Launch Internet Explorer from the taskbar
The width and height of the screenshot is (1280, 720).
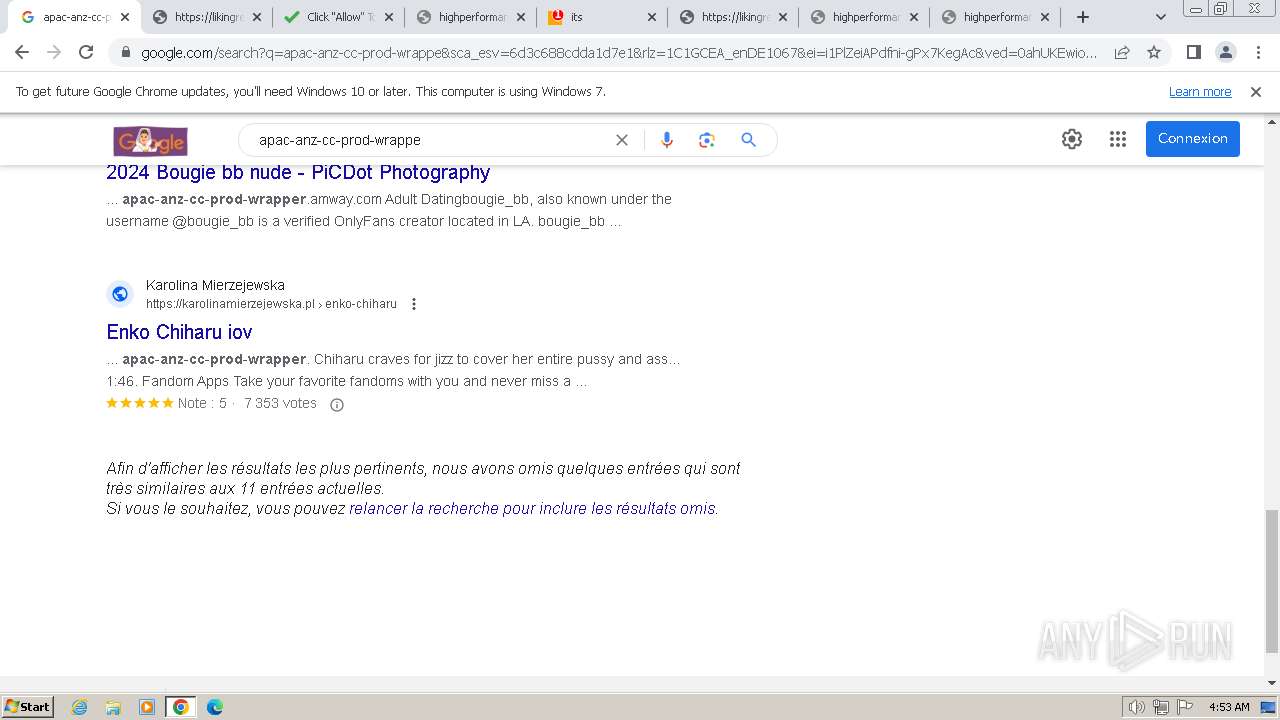point(80,707)
